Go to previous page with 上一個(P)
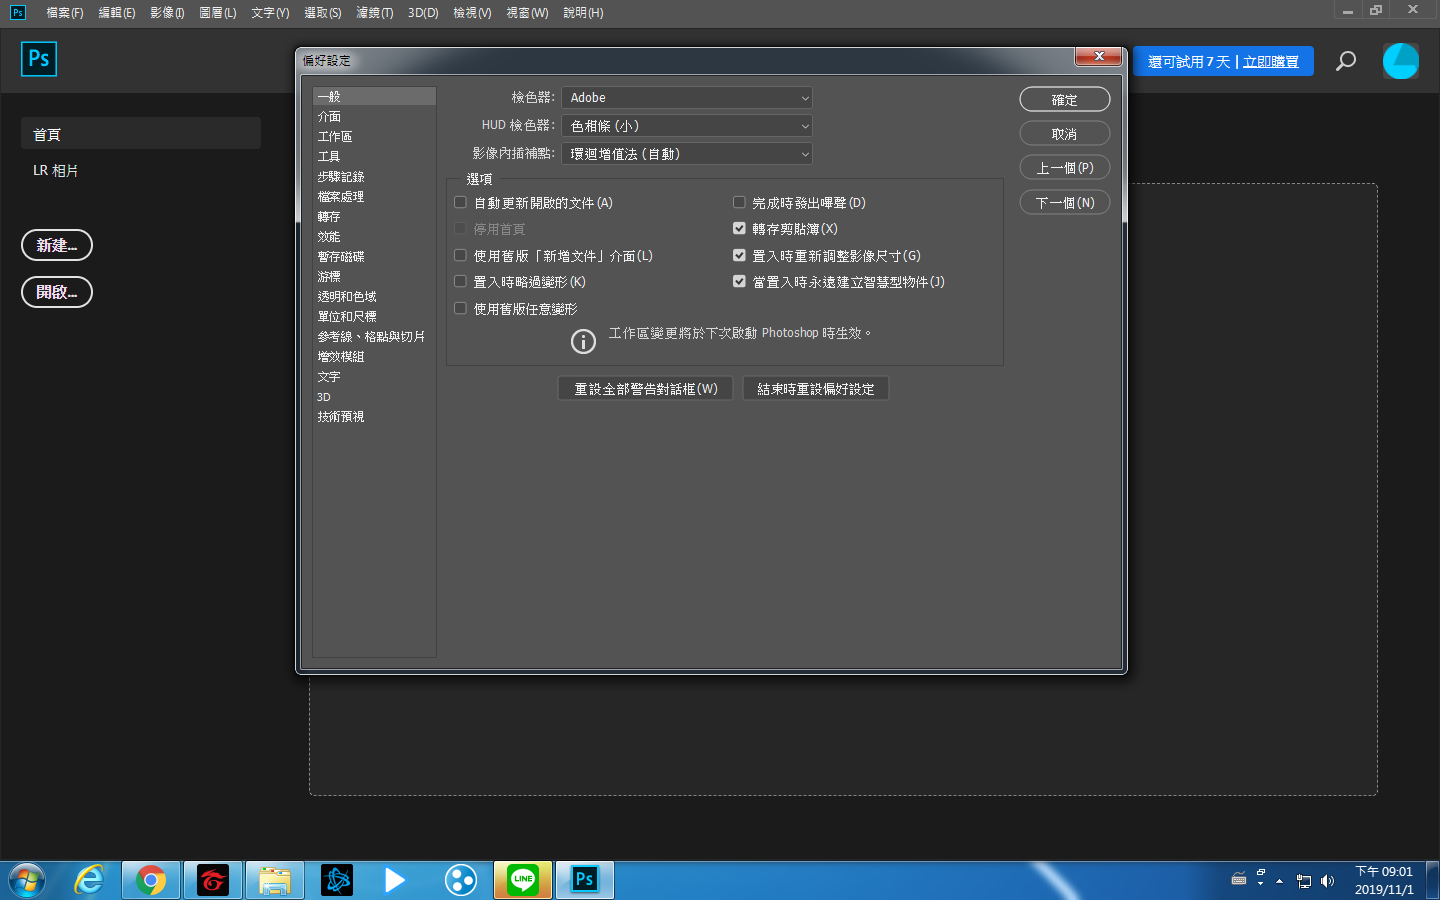Image resolution: width=1440 pixels, height=900 pixels. point(1065,168)
